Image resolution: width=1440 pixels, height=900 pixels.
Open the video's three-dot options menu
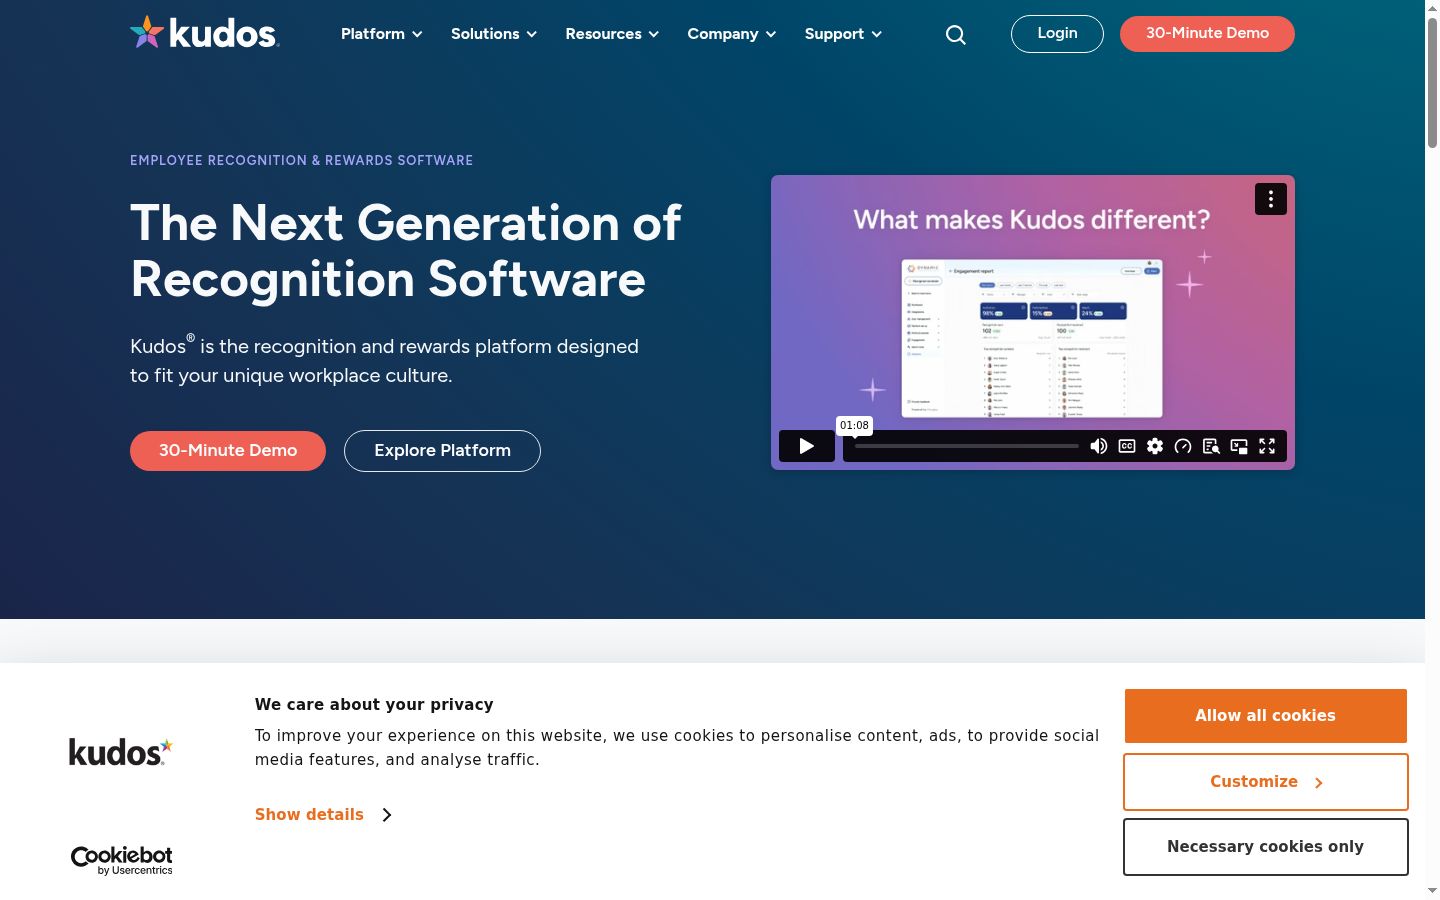tap(1271, 199)
